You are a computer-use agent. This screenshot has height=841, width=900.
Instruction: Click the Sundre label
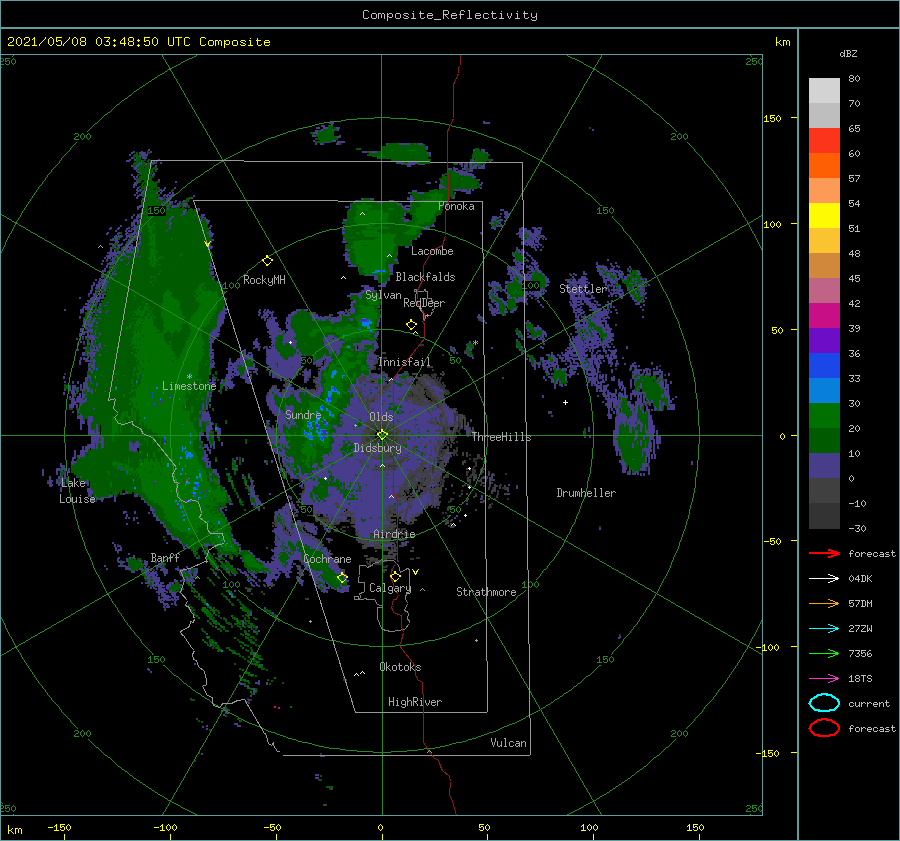tap(303, 415)
